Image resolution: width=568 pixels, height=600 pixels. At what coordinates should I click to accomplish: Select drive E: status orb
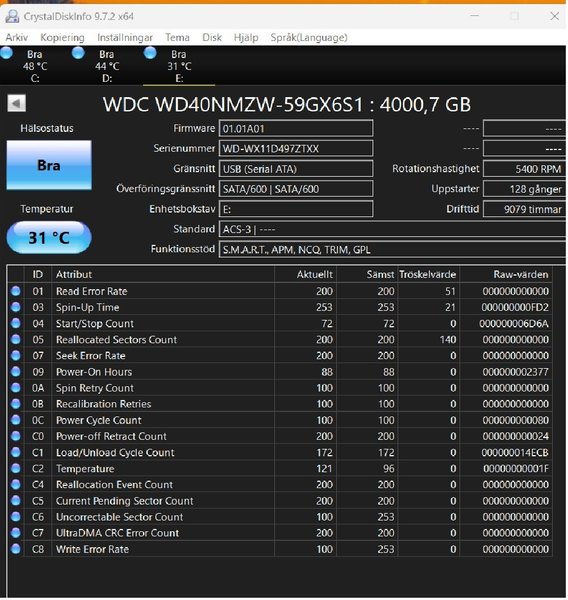150,52
